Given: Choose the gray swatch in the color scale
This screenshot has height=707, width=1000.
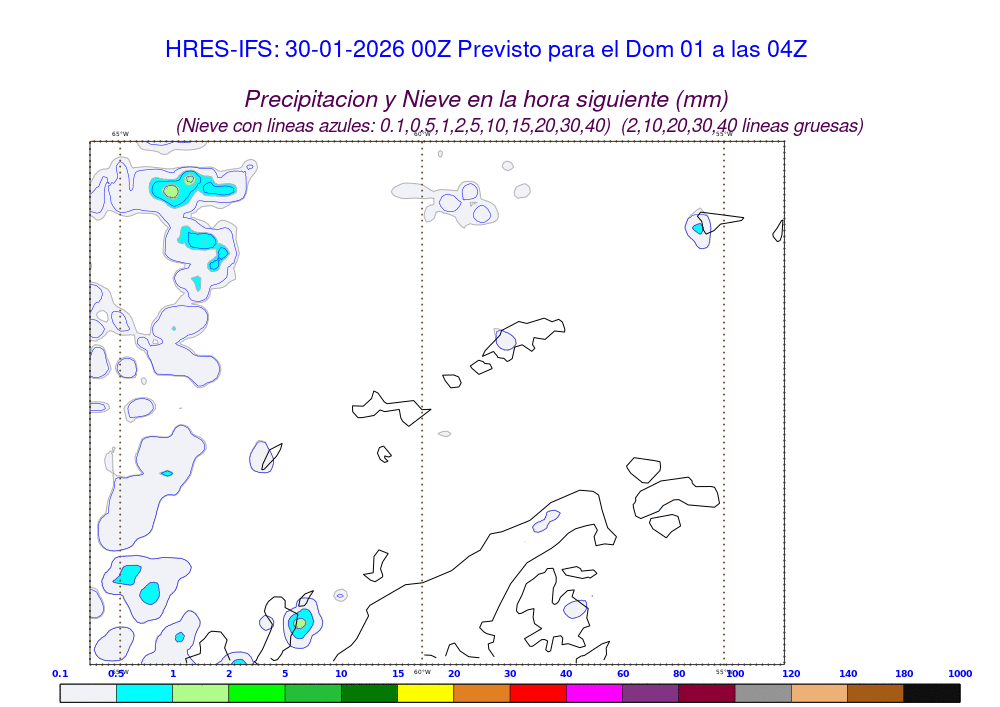Looking at the screenshot, I should coord(763,692).
